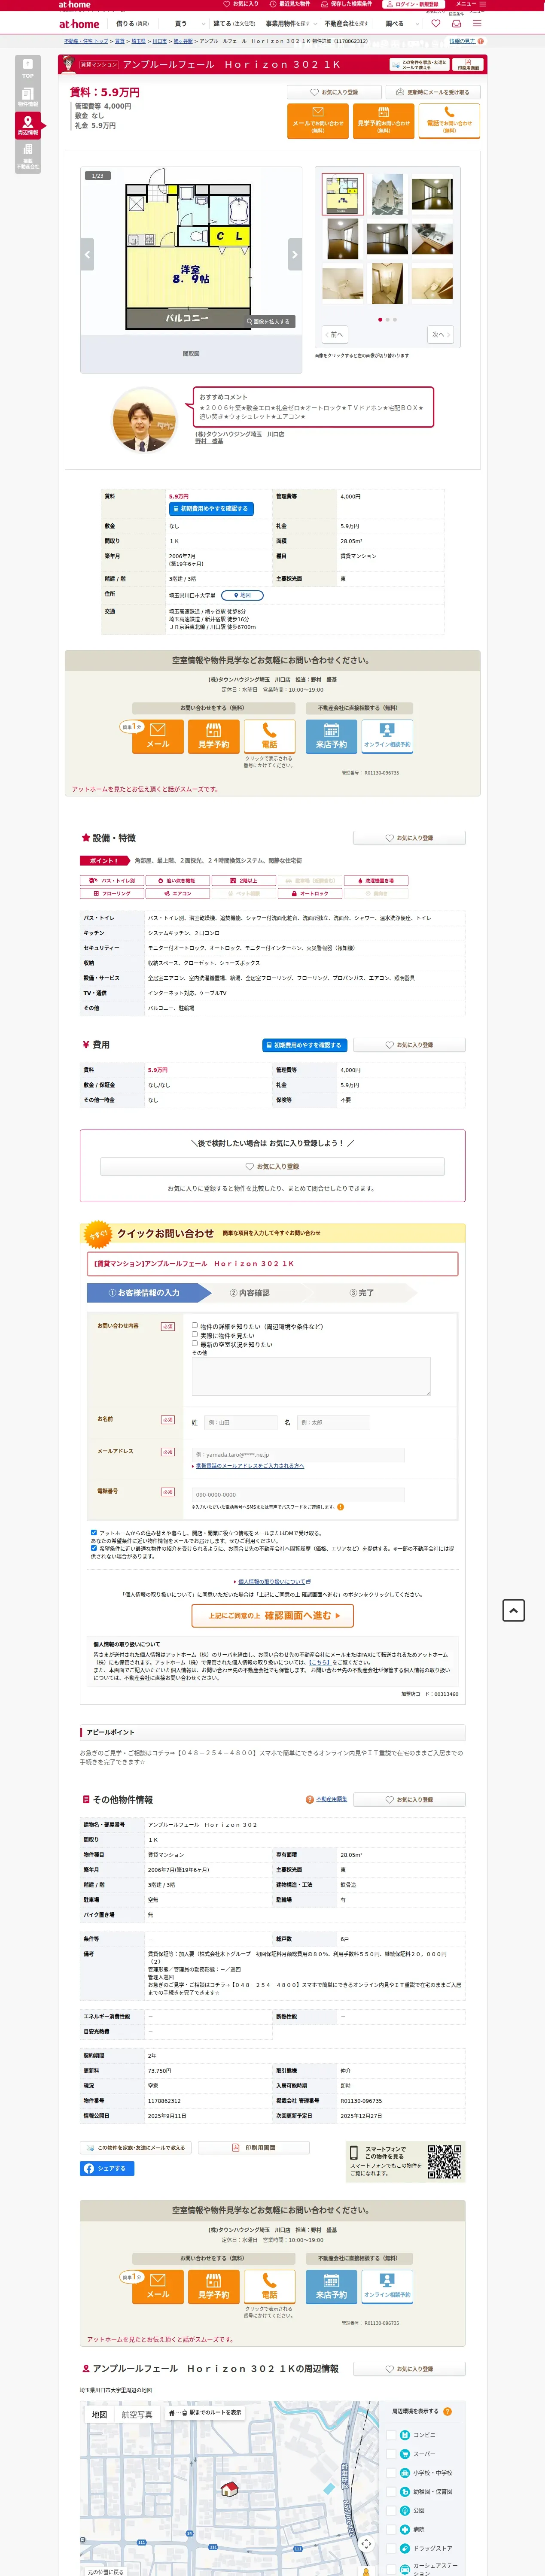Check 物件の詳細を知りたい checkbox

click(195, 1325)
